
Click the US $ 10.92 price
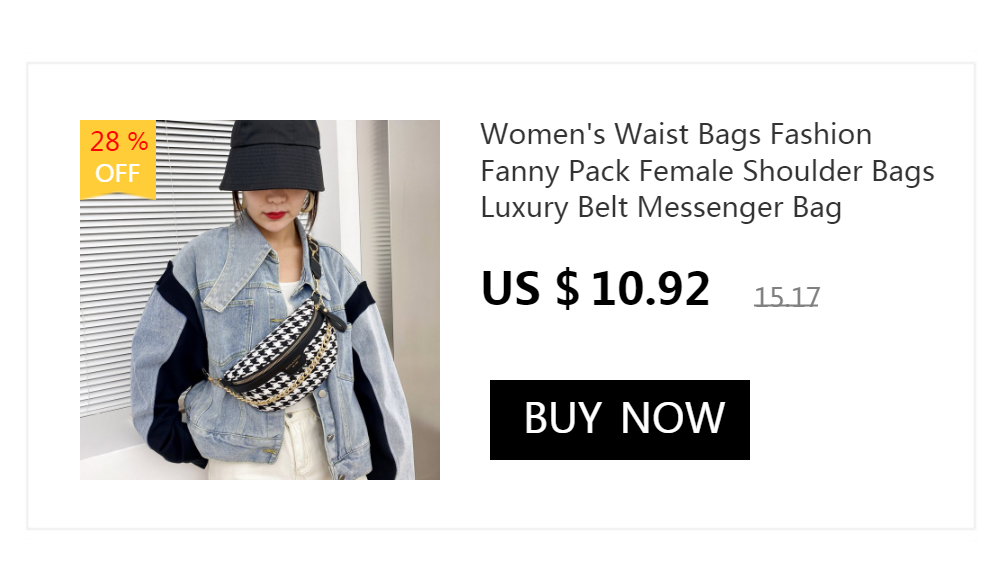(595, 288)
